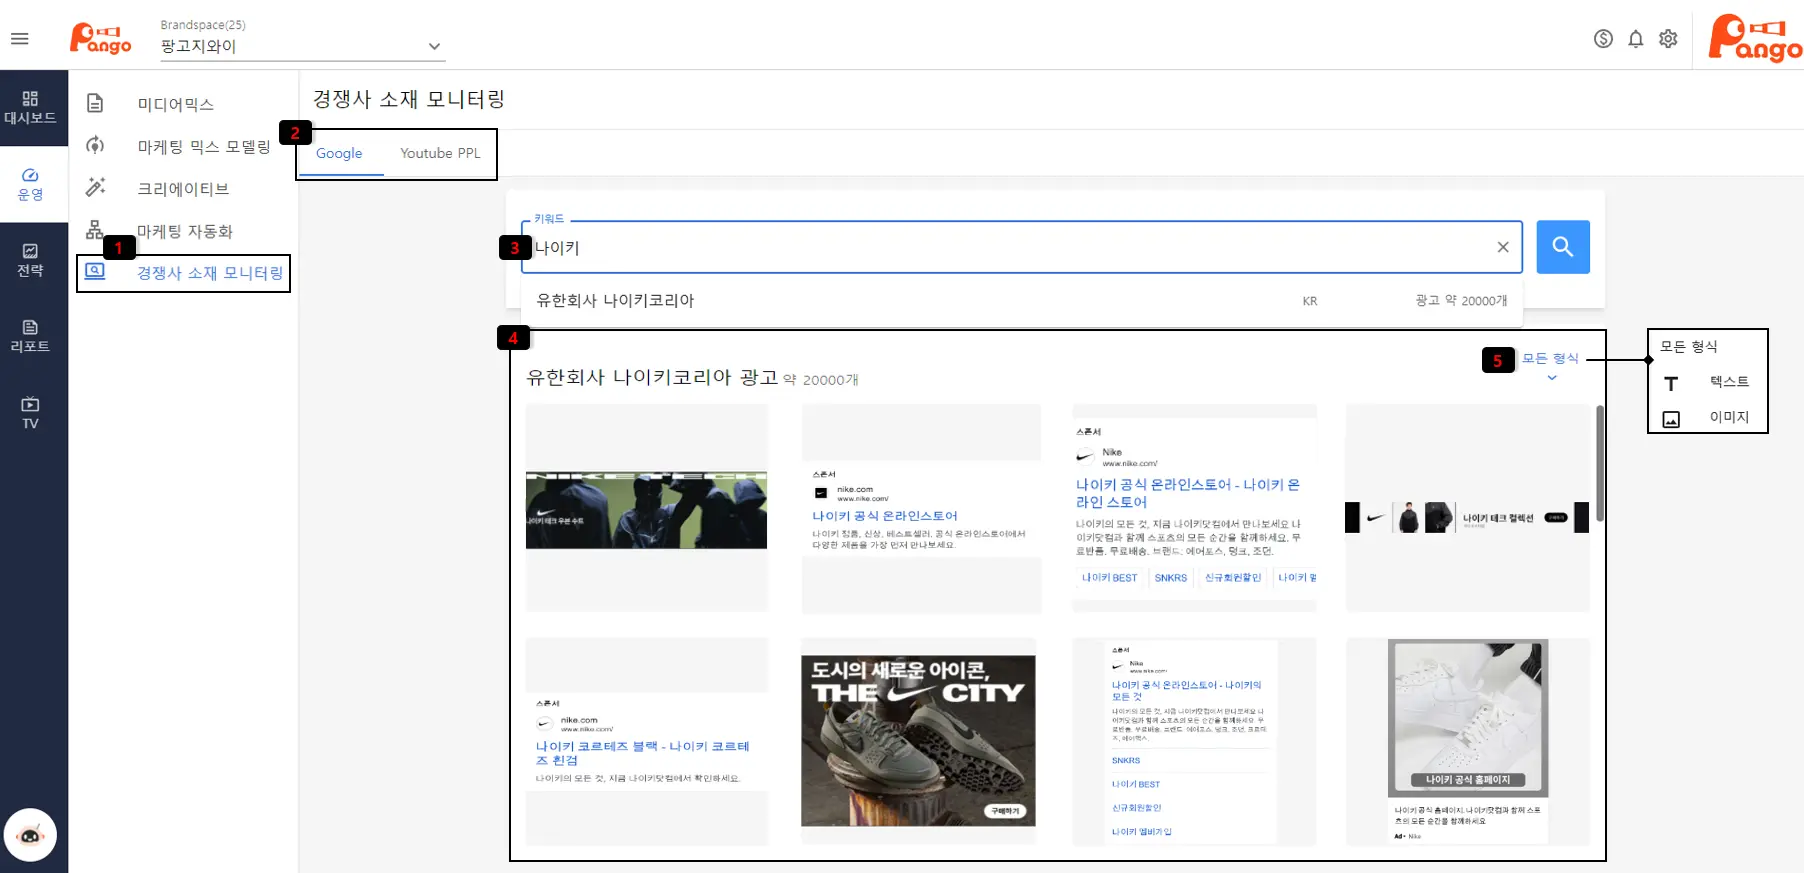Open notifications bell icon
Image resolution: width=1804 pixels, height=873 pixels.
(x=1635, y=39)
